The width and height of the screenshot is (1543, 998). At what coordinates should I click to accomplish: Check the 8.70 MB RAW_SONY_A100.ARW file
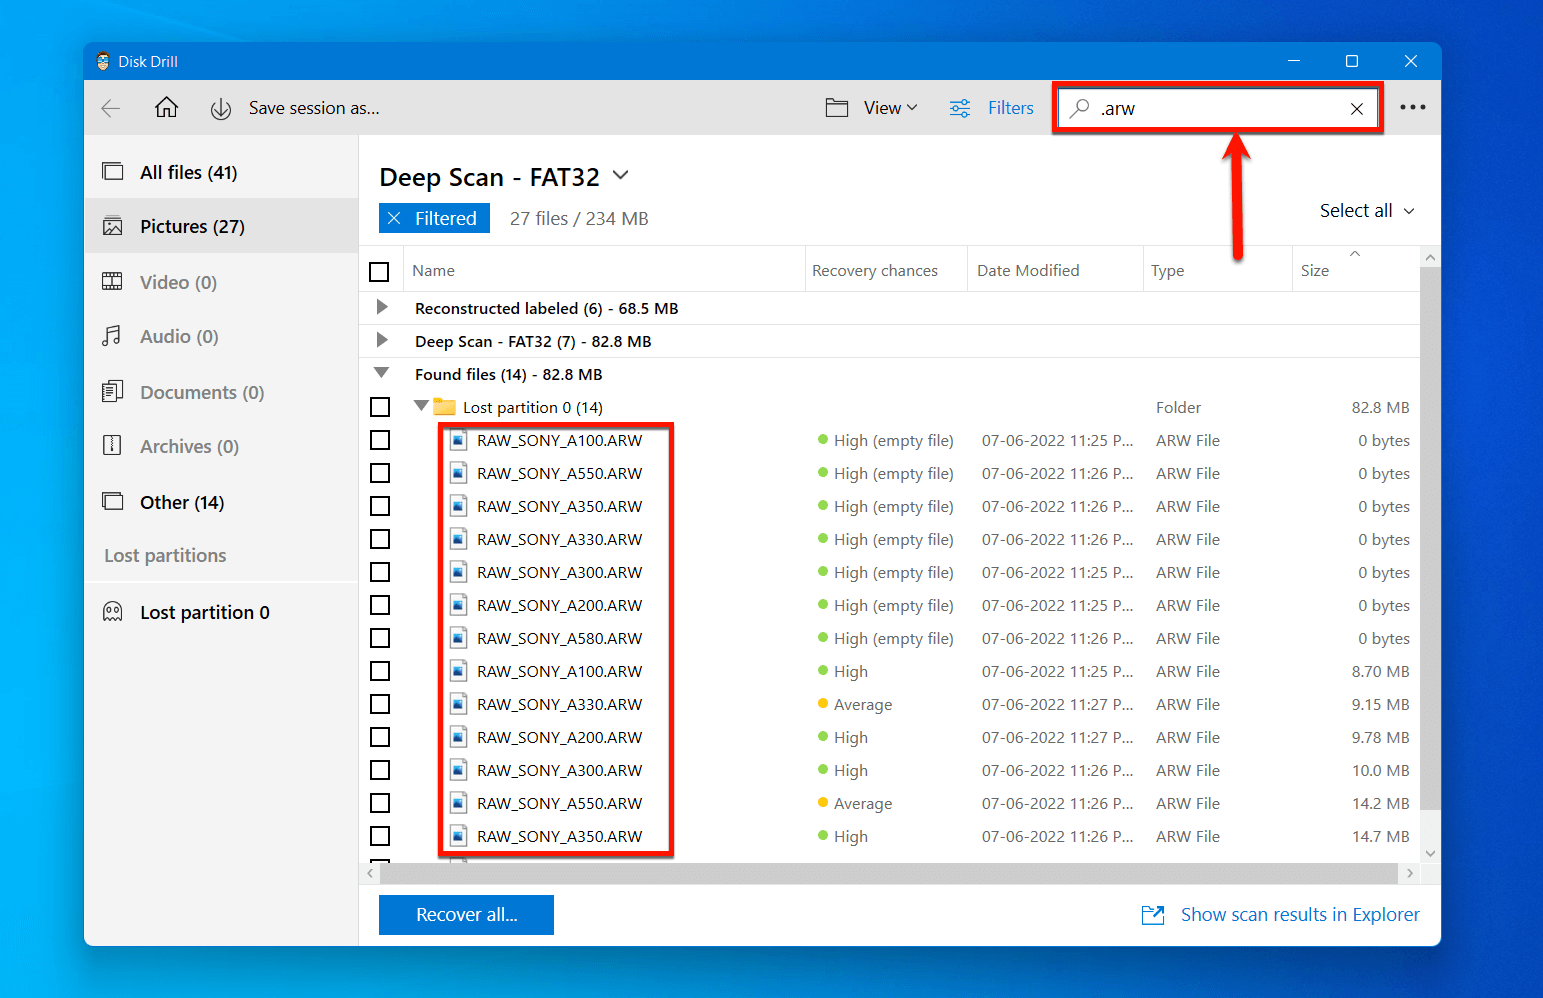[380, 671]
